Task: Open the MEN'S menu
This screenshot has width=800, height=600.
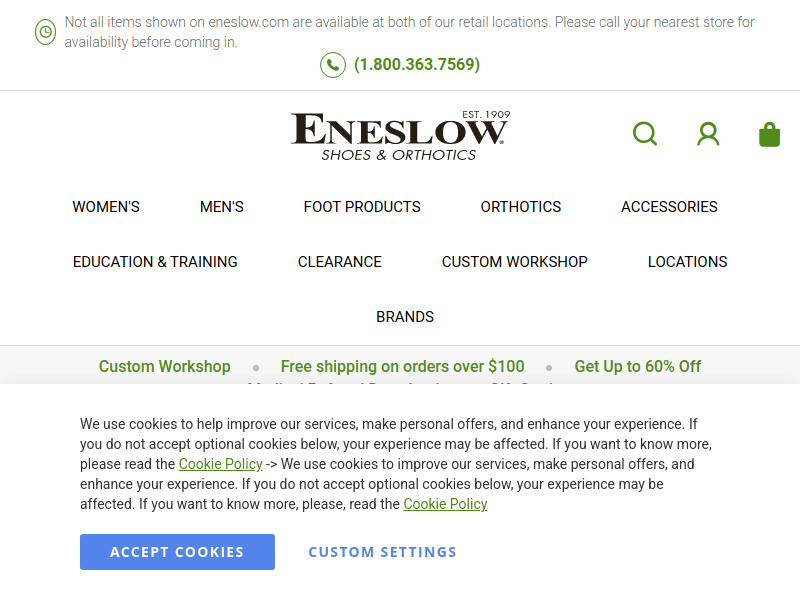Action: tap(221, 207)
